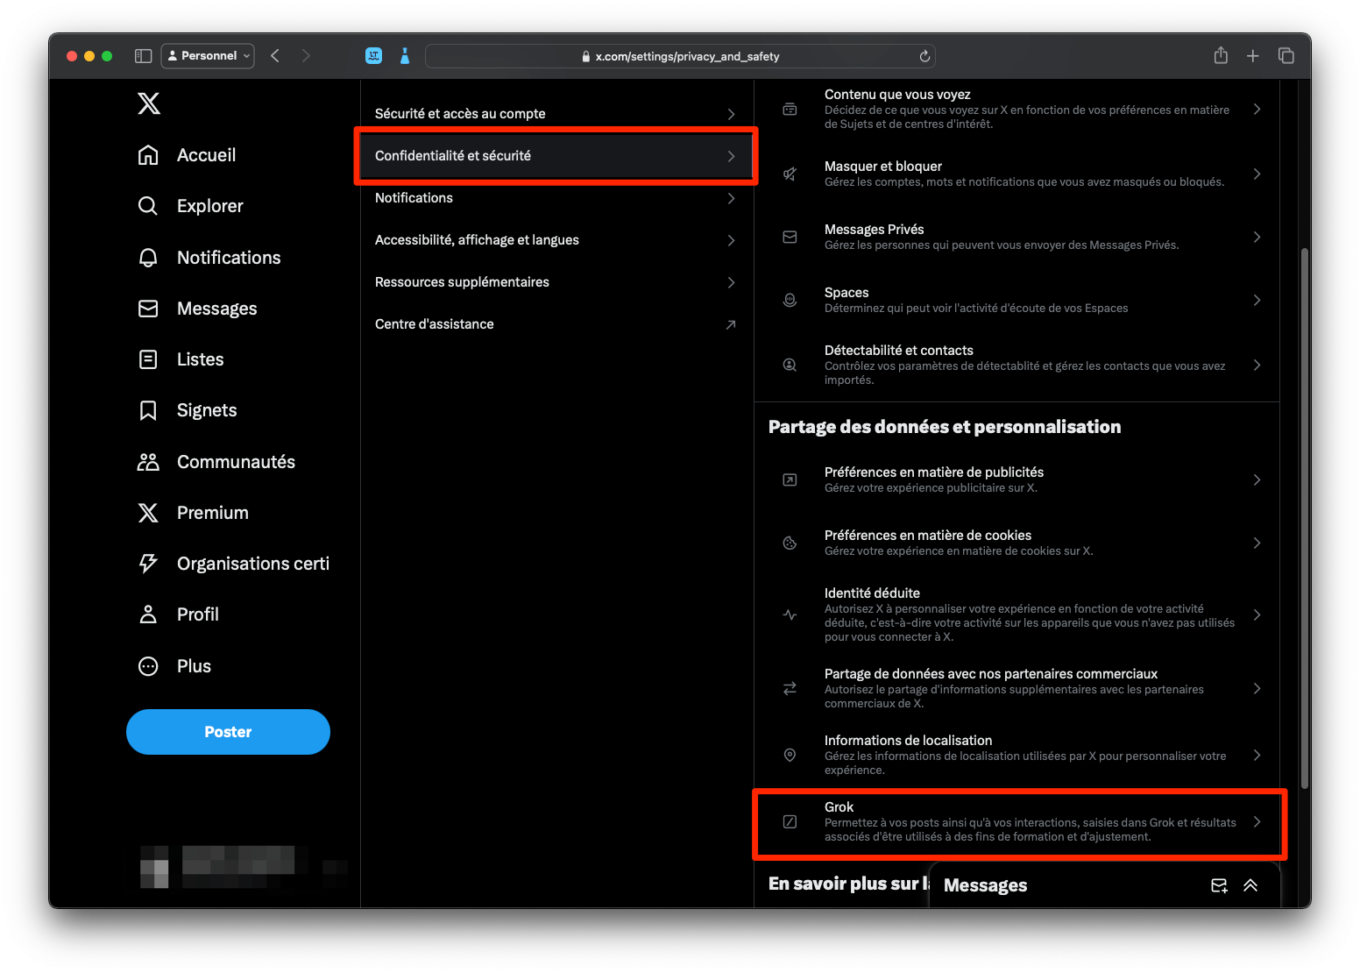Image resolution: width=1360 pixels, height=973 pixels.
Task: Go back in Safari
Action: [275, 56]
